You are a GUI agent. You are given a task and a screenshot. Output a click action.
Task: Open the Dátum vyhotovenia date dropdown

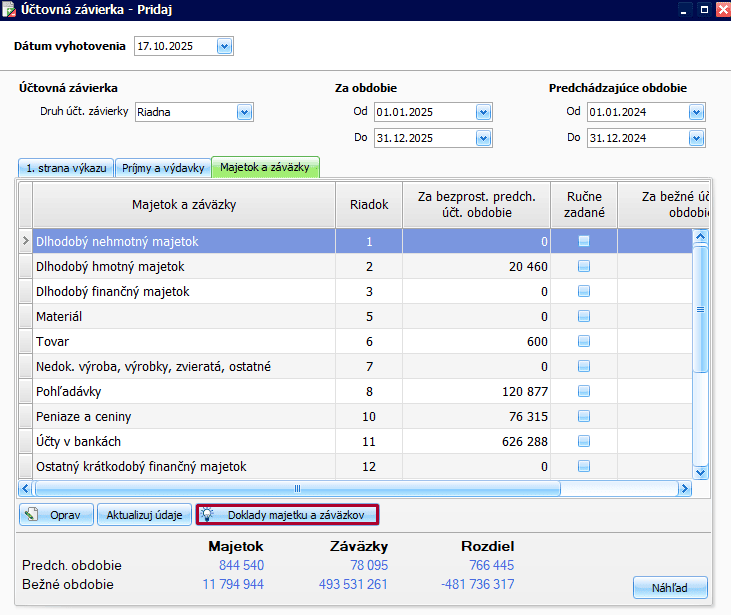click(x=224, y=46)
